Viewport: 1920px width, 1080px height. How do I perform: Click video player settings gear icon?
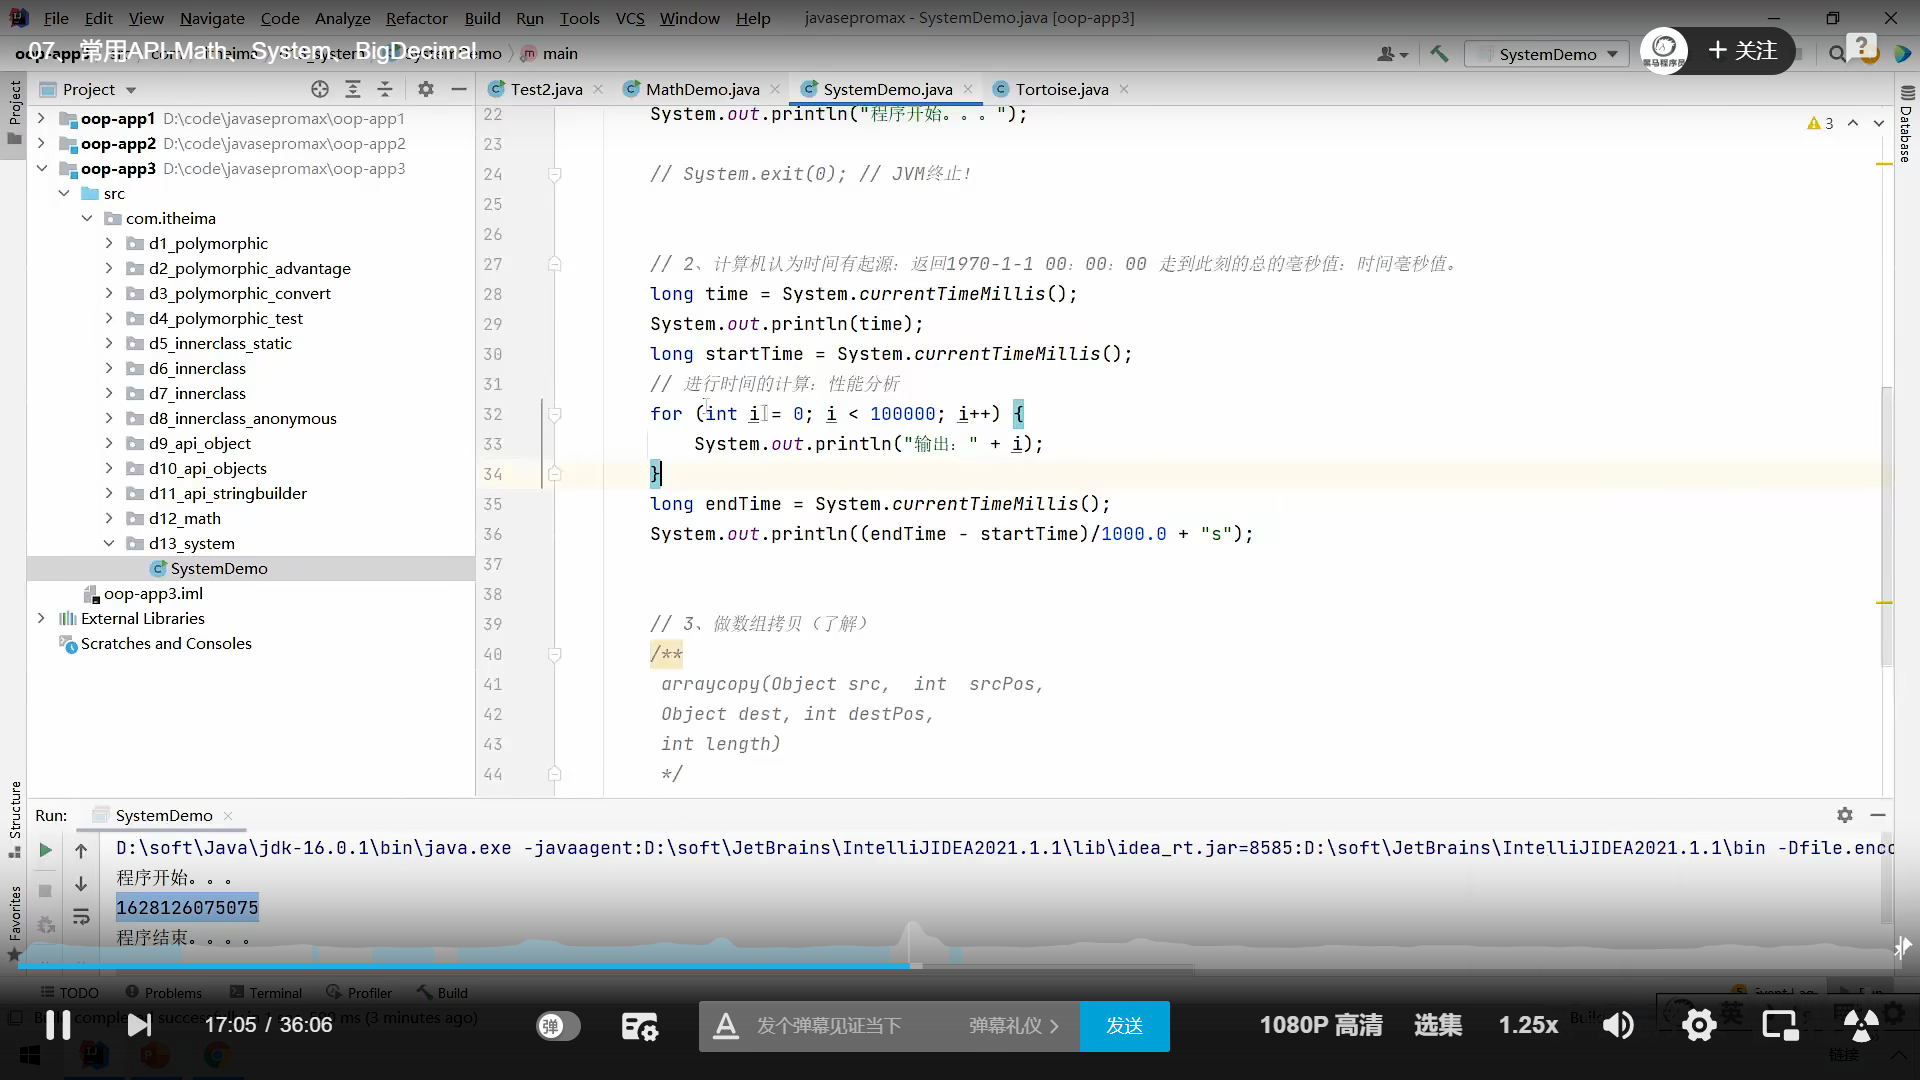1699,1025
